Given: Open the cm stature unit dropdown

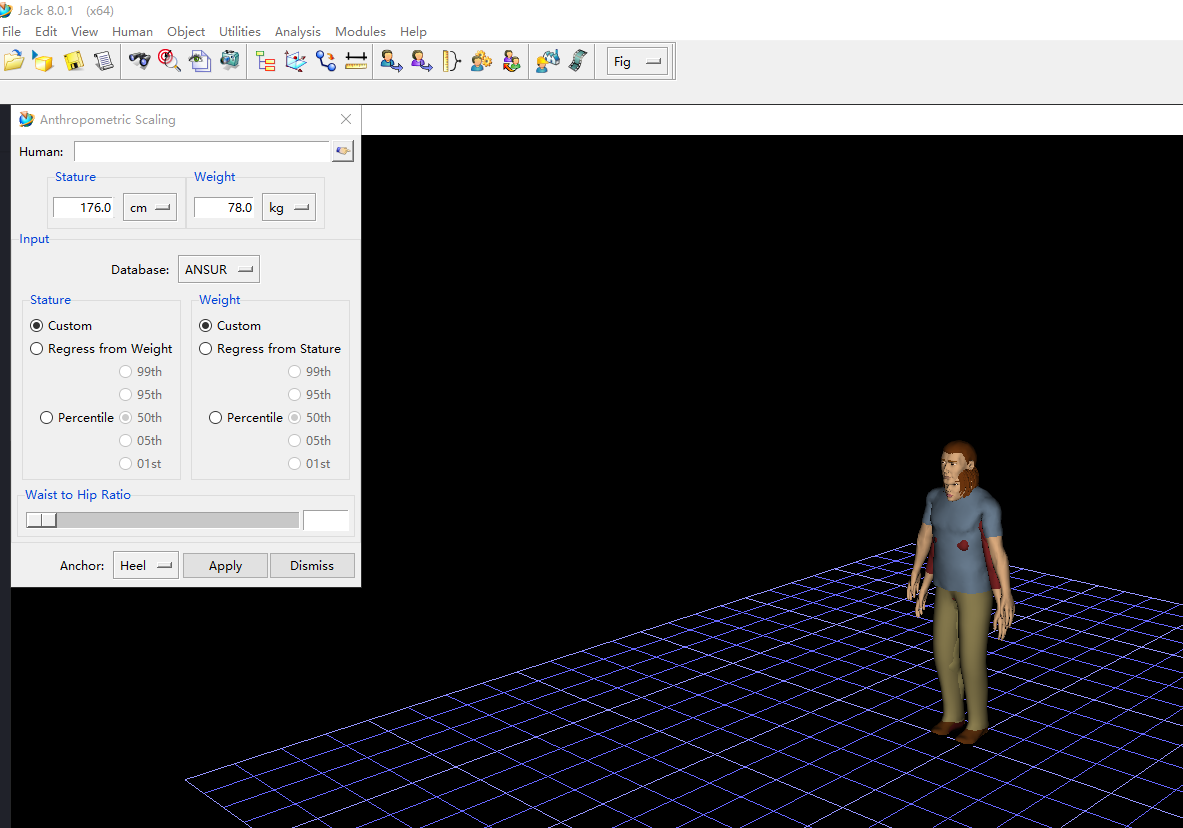Looking at the screenshot, I should (x=149, y=208).
